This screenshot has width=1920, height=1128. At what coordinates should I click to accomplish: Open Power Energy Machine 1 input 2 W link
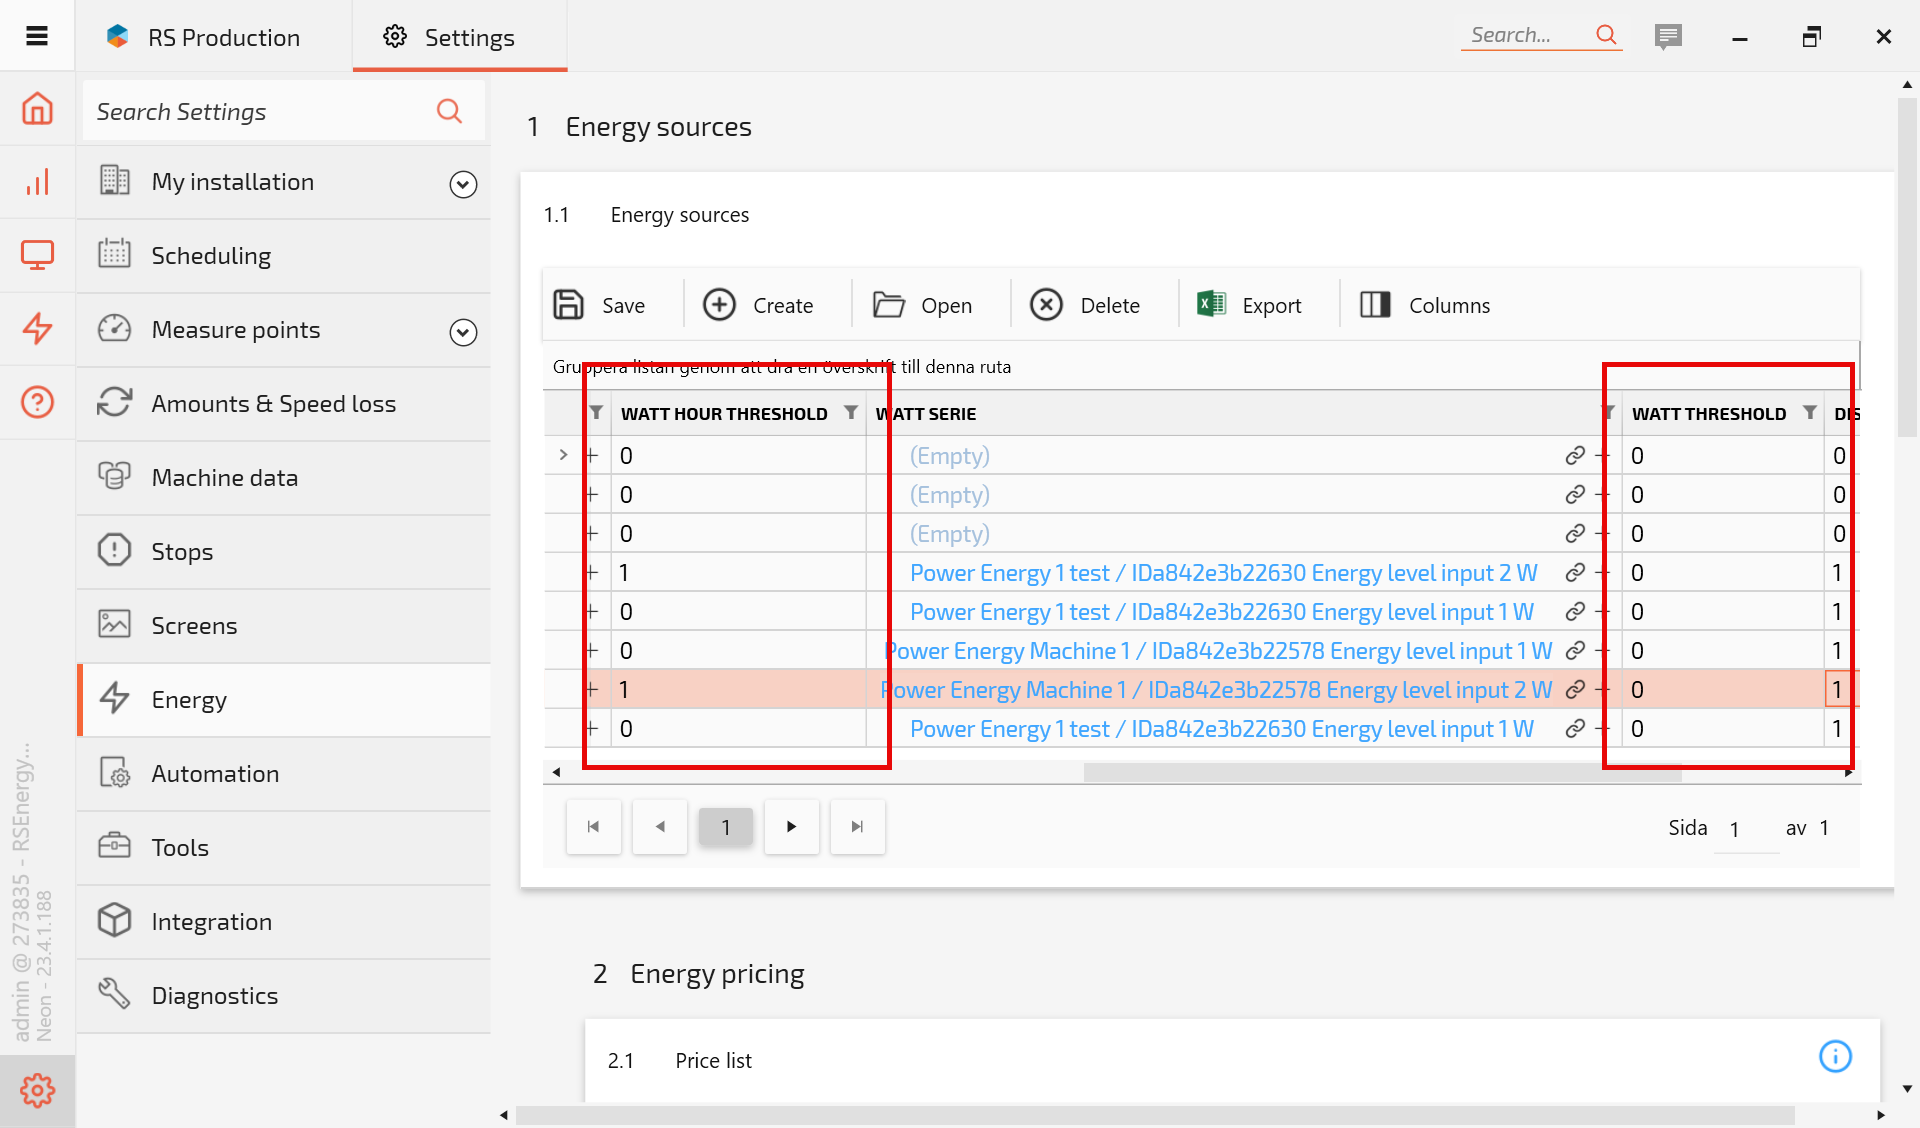pyautogui.click(x=1215, y=690)
